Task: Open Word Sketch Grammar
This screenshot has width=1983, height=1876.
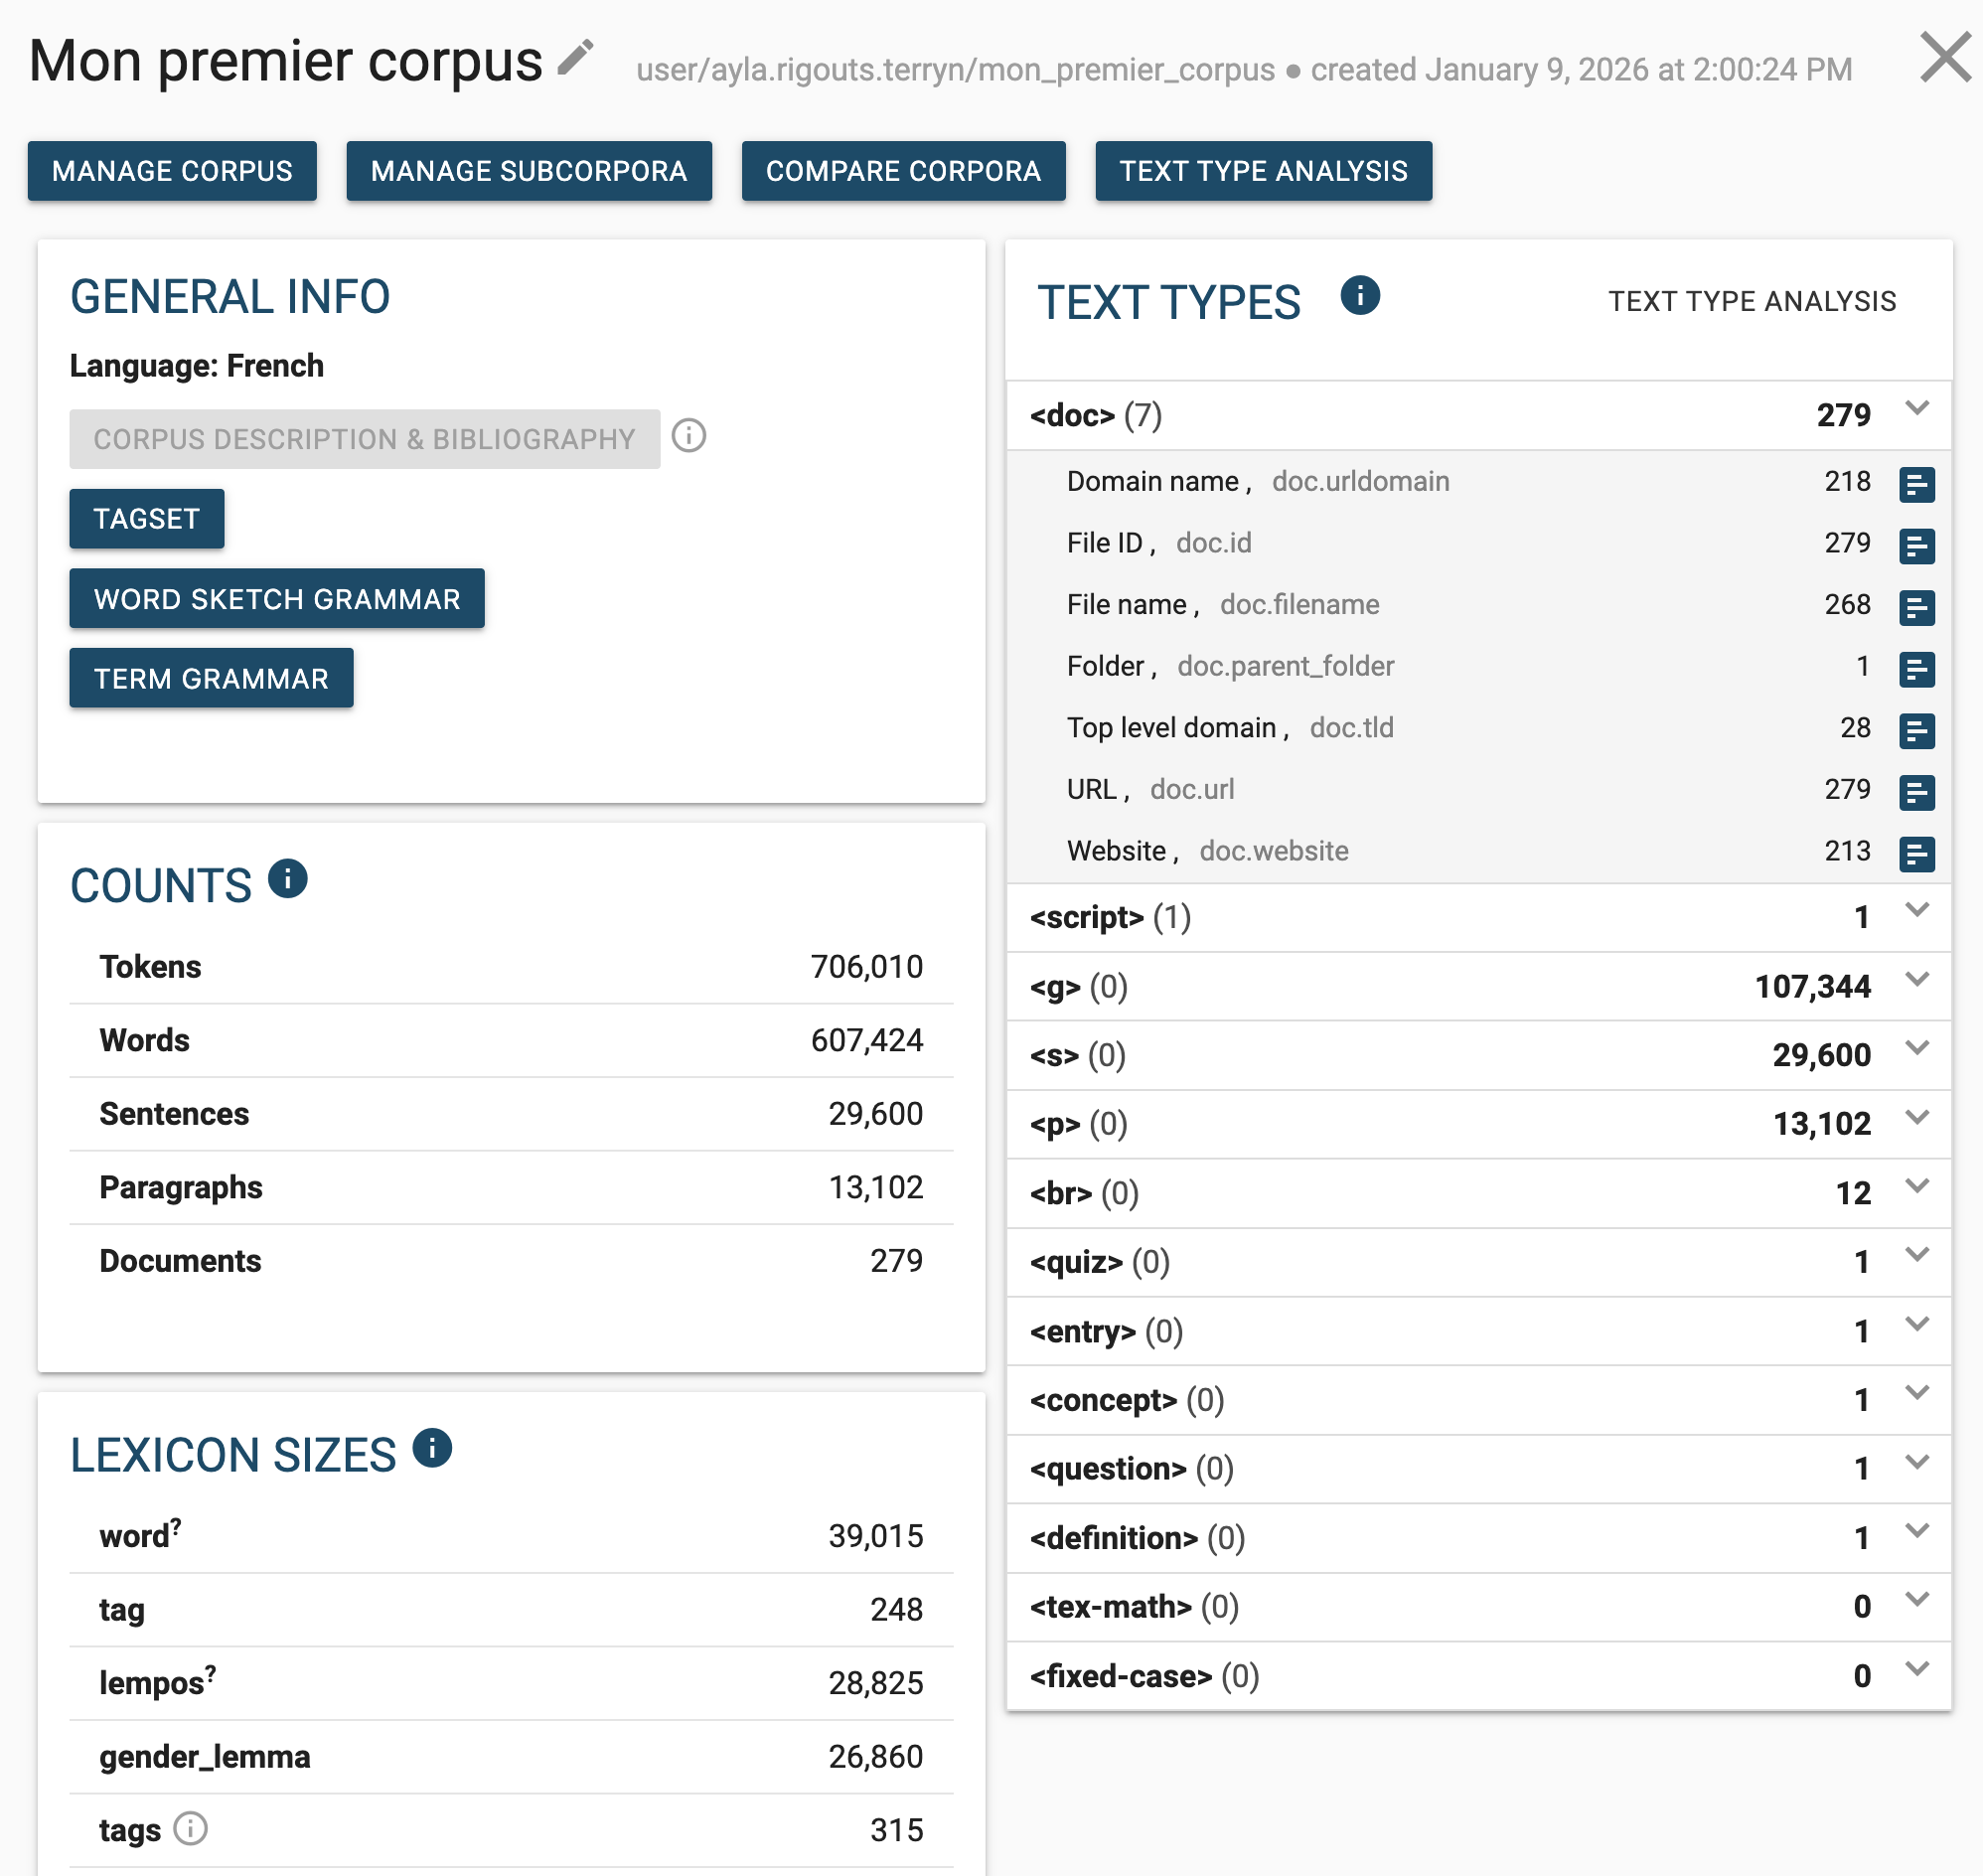Action: coord(277,599)
